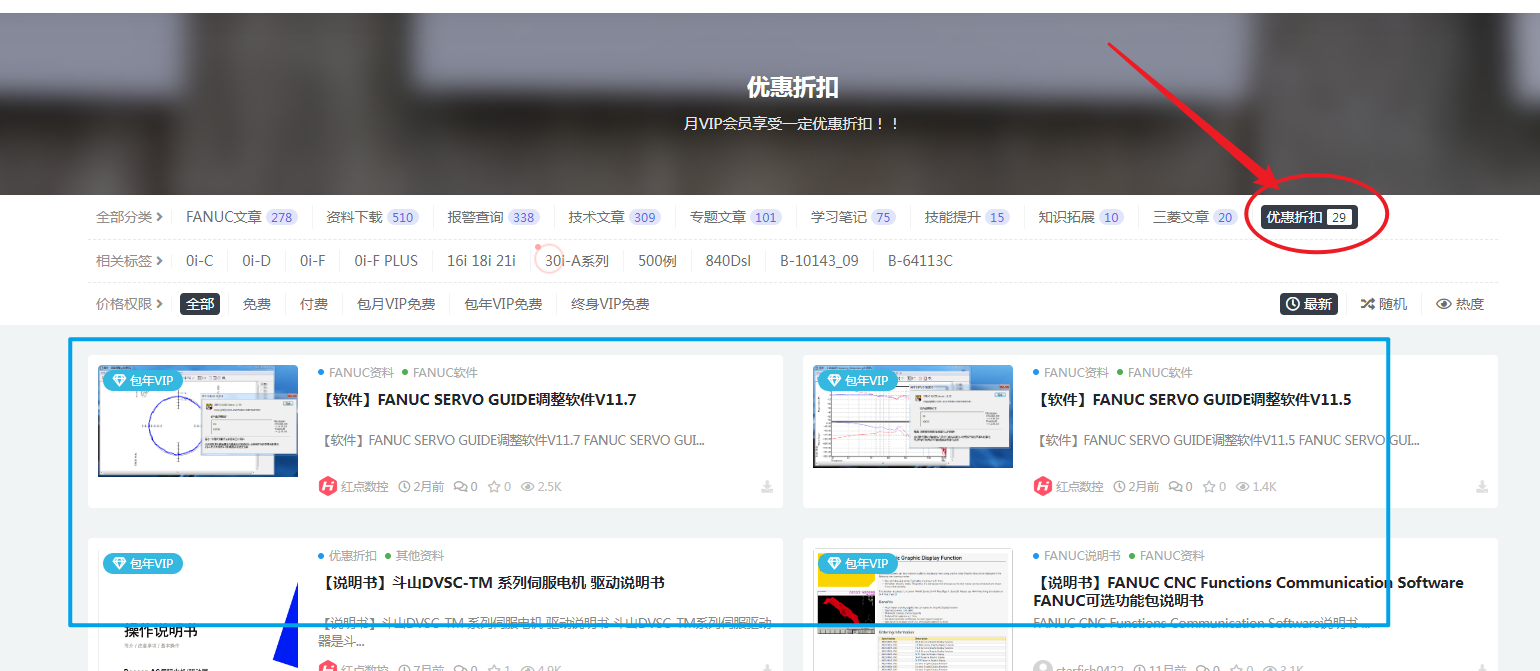Screen dimensions: 1540x671
Task: Click the B-10143_09 tag
Action: pos(819,261)
